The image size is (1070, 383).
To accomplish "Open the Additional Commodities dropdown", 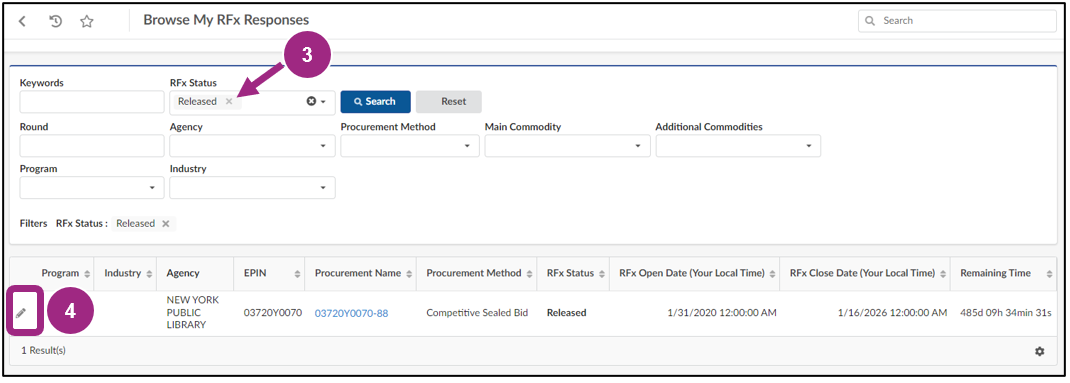I will pyautogui.click(x=738, y=146).
